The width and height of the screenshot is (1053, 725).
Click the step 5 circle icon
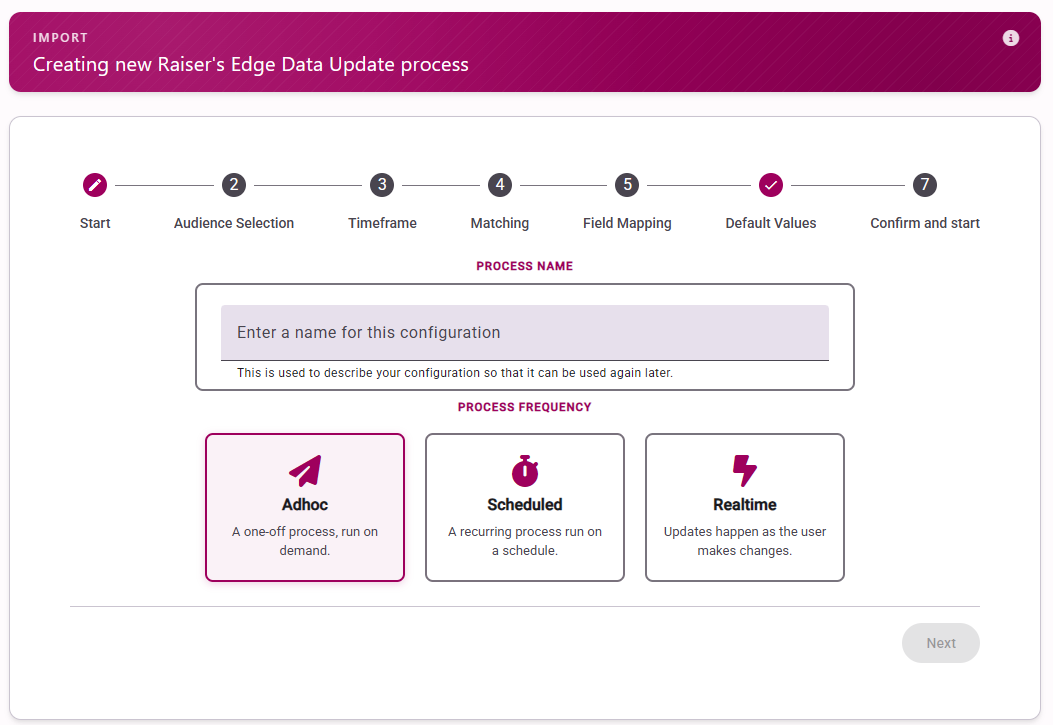coord(627,185)
